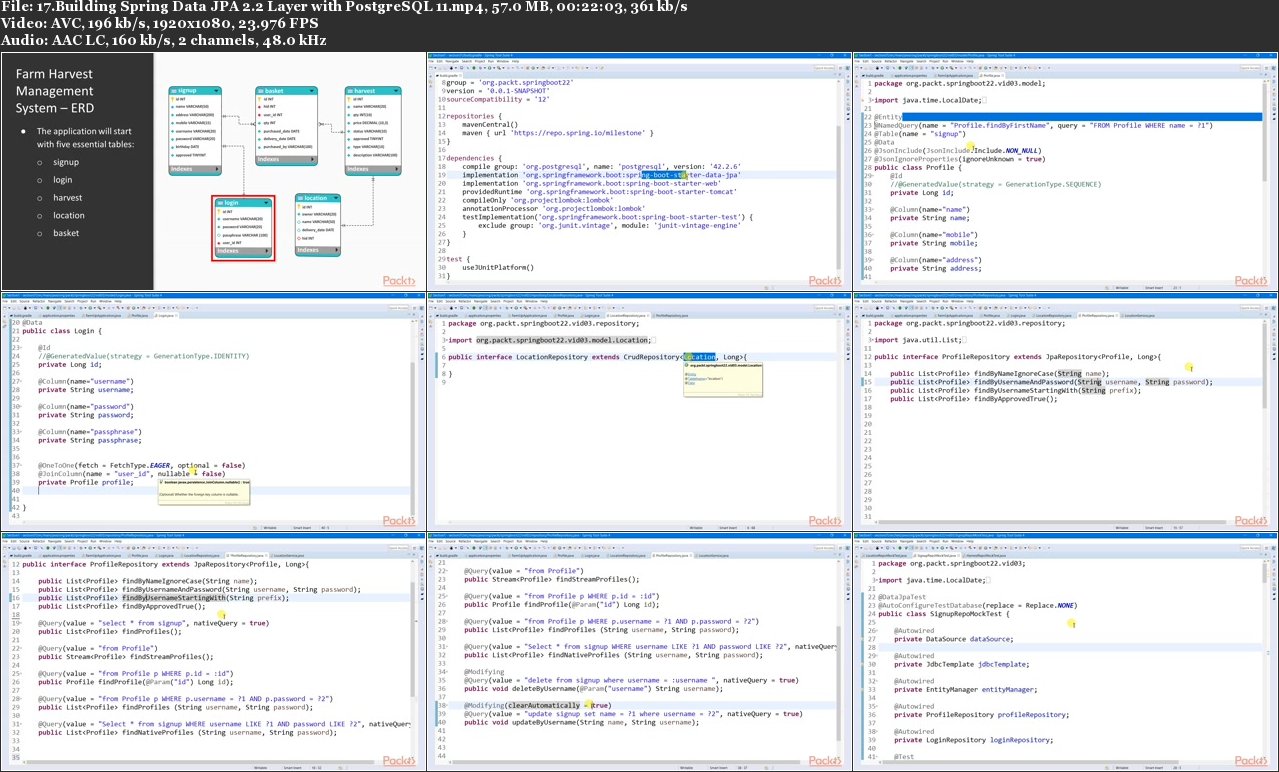
Task: Click the updateByUsername method line
Action: [580, 722]
